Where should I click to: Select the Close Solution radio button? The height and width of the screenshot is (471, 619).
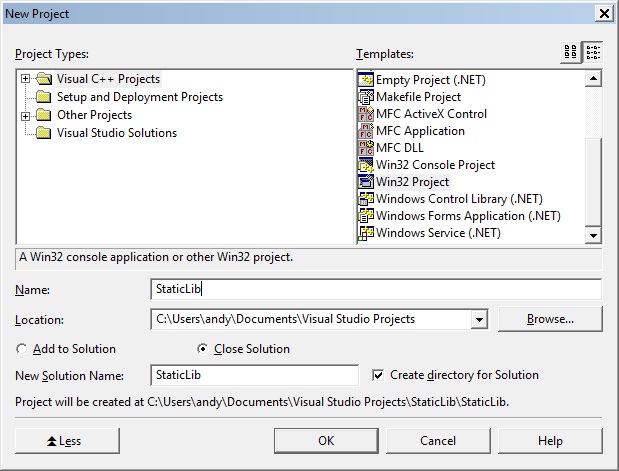coord(202,349)
